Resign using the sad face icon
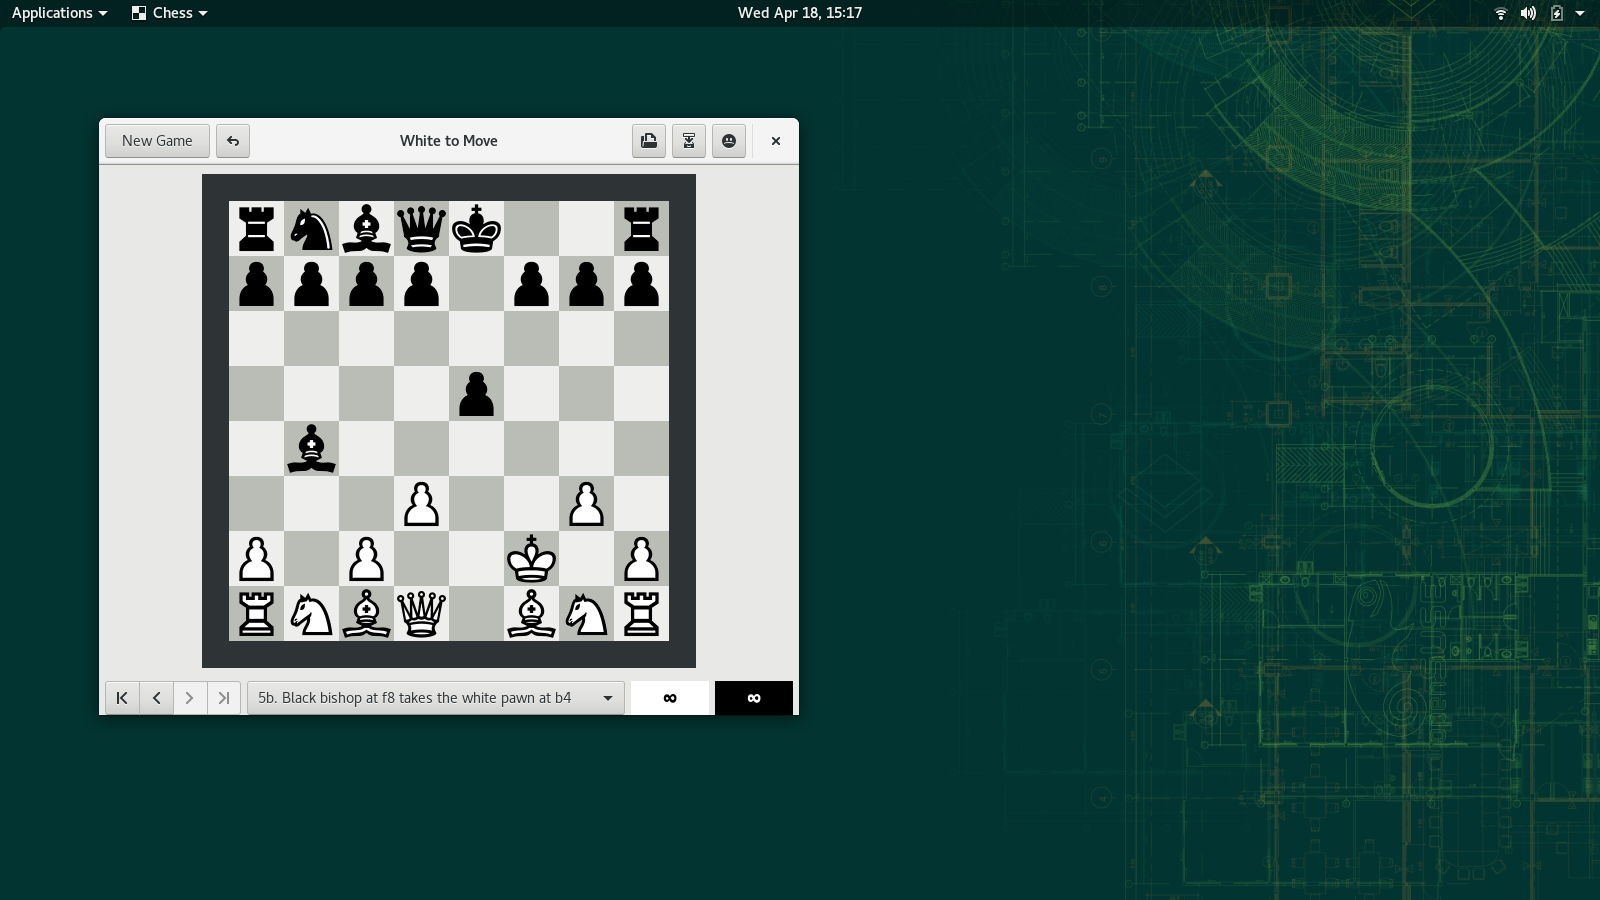This screenshot has width=1600, height=900. (729, 141)
